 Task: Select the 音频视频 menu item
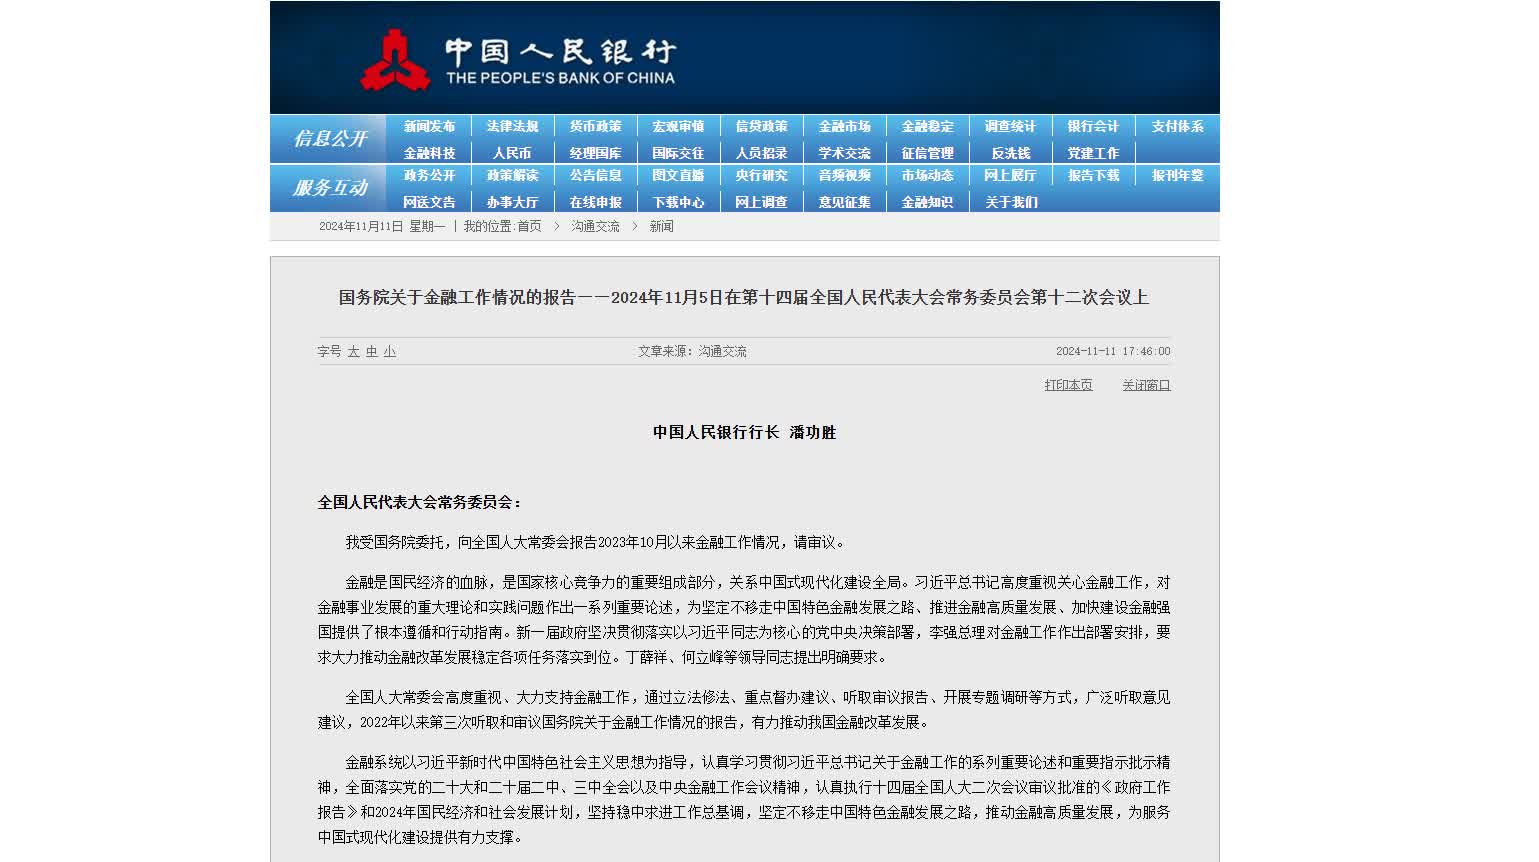point(844,176)
